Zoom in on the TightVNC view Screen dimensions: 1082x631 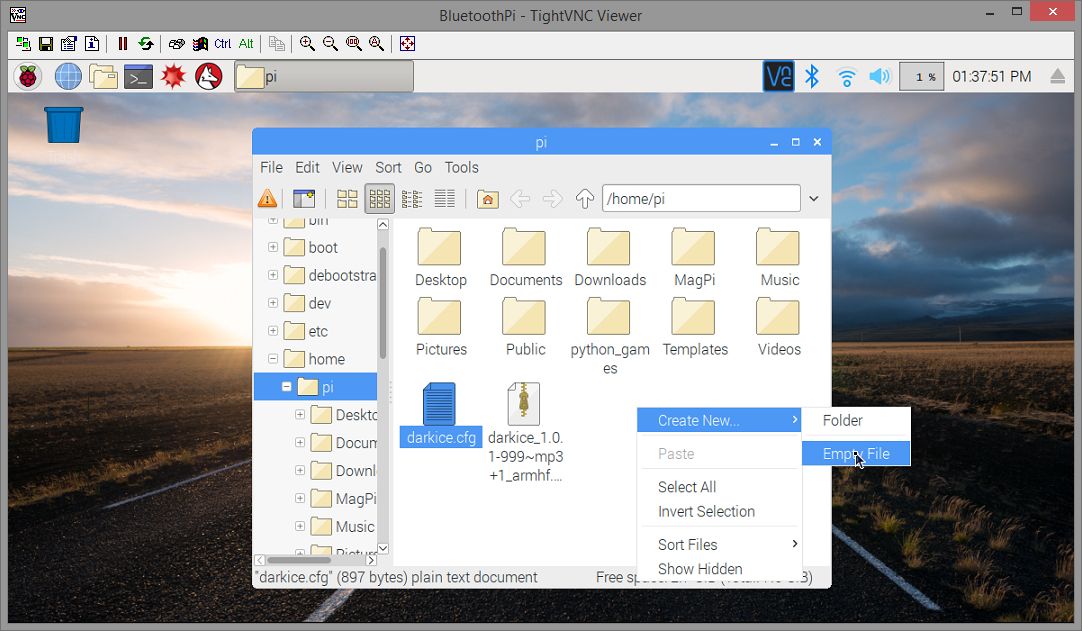click(308, 44)
